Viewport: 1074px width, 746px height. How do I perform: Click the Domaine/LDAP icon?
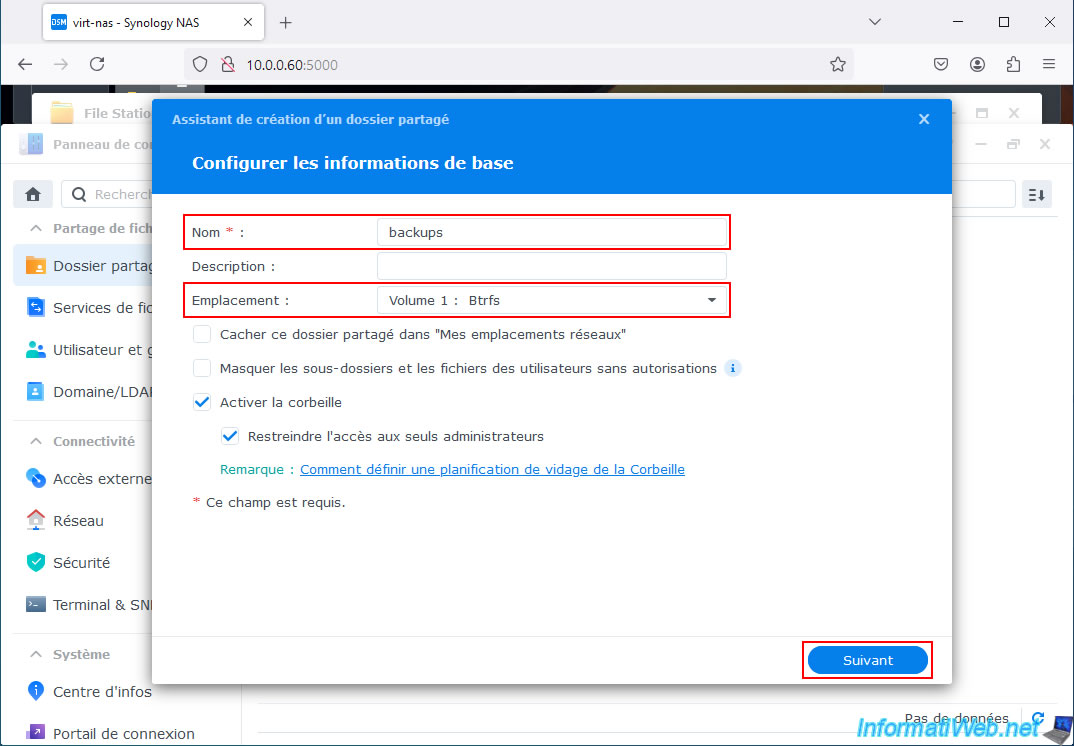[x=36, y=392]
